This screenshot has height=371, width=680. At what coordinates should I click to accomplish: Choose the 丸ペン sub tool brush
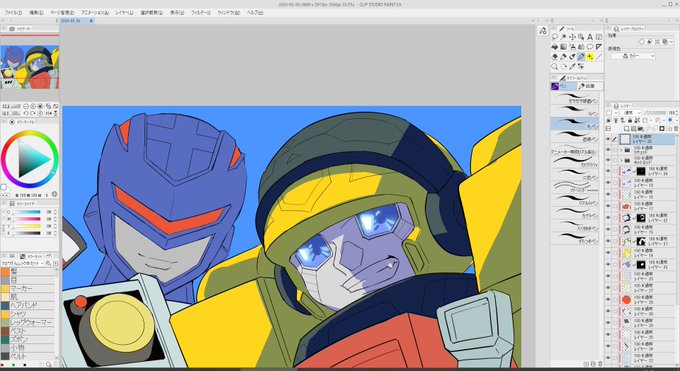[x=575, y=123]
